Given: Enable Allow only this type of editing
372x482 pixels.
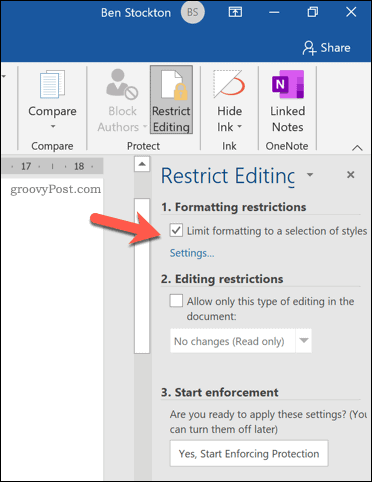Looking at the screenshot, I should pos(176,300).
